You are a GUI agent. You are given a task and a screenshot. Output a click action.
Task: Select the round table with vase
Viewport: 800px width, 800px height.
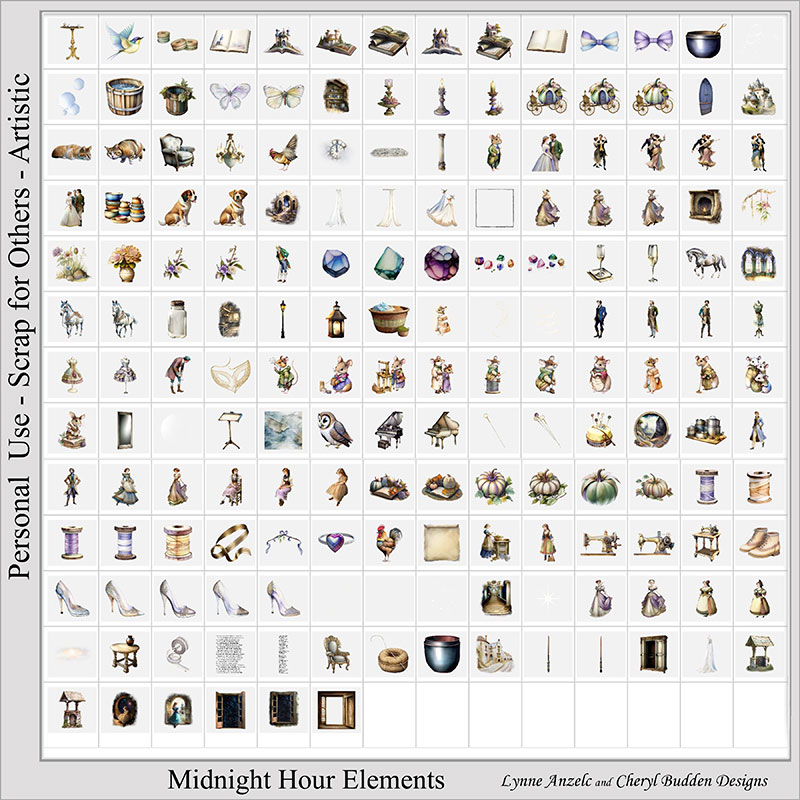click(124, 654)
